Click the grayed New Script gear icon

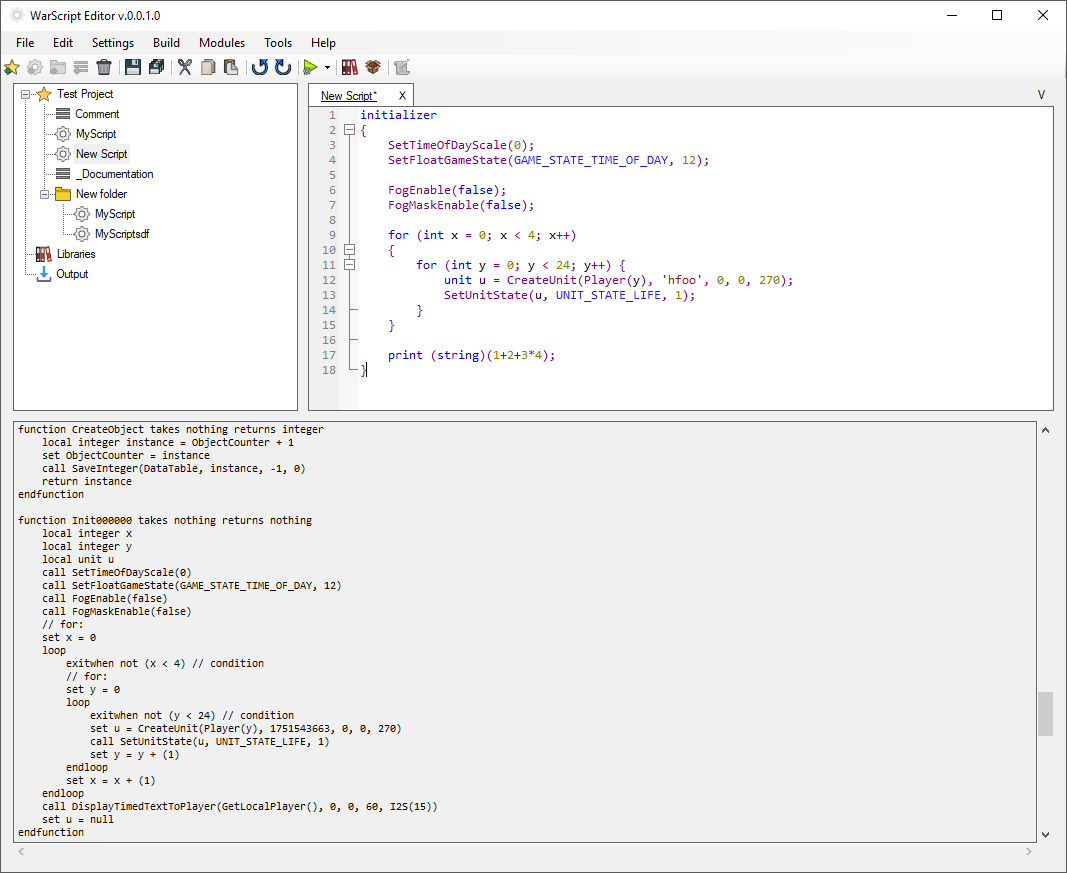[35, 67]
